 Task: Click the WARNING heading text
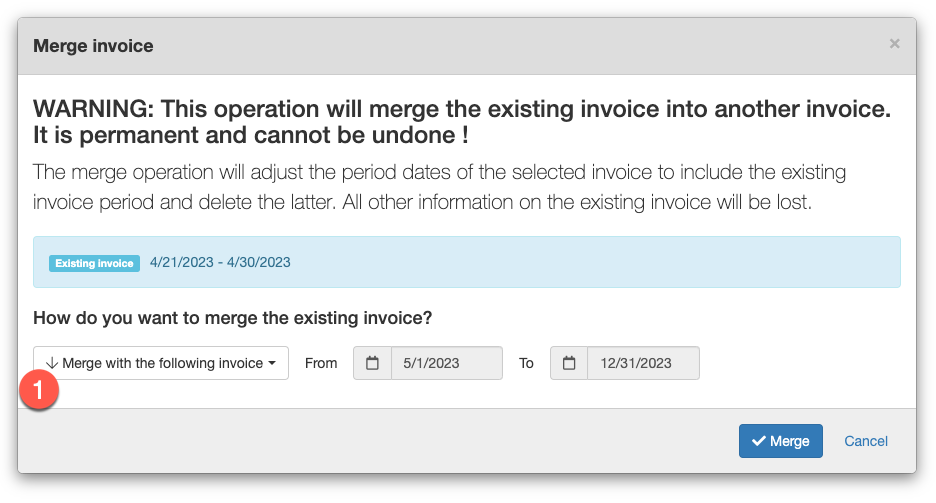pyautogui.click(x=462, y=122)
